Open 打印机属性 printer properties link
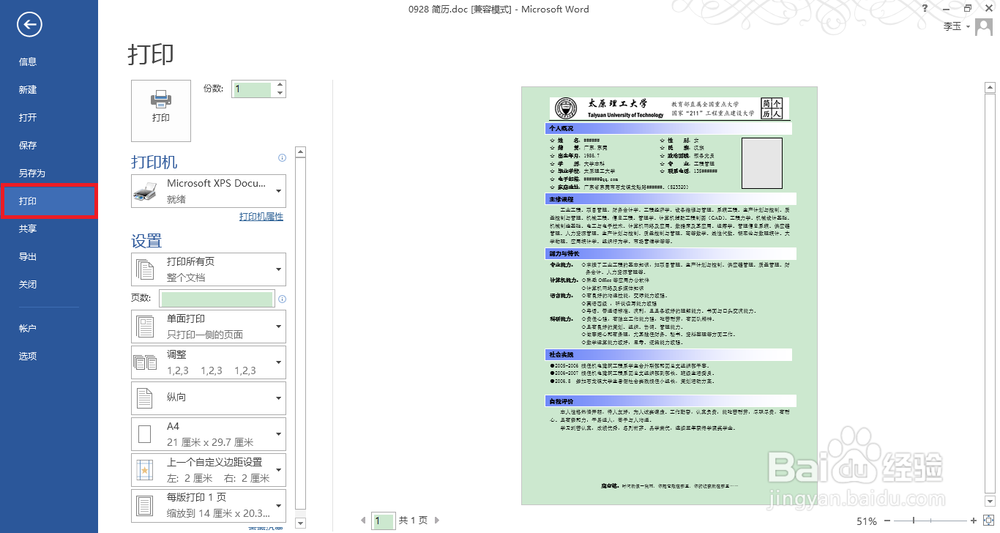The height and width of the screenshot is (533, 1000). point(261,217)
